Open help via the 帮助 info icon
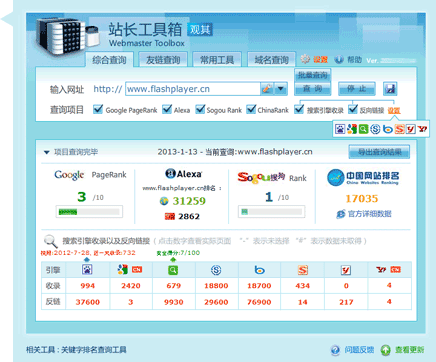The width and height of the screenshot is (436, 362). [x=339, y=59]
